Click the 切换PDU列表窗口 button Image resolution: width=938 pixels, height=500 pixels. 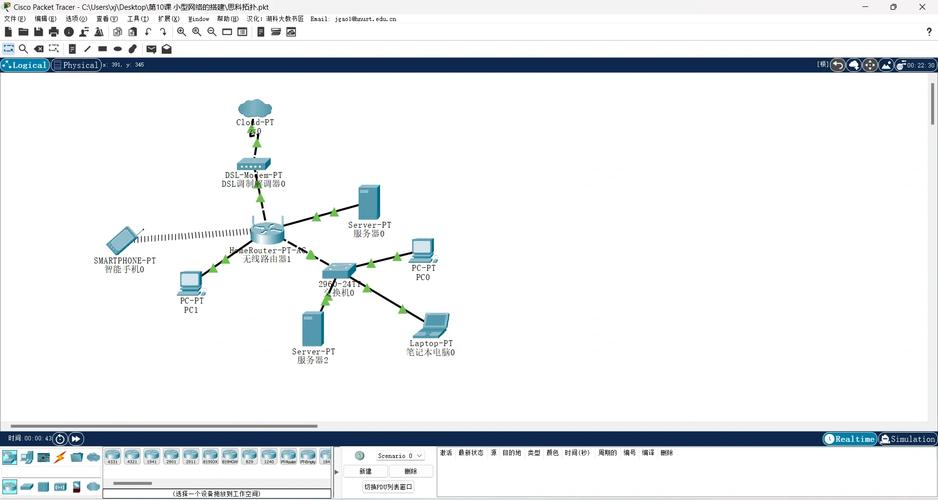click(x=388, y=487)
